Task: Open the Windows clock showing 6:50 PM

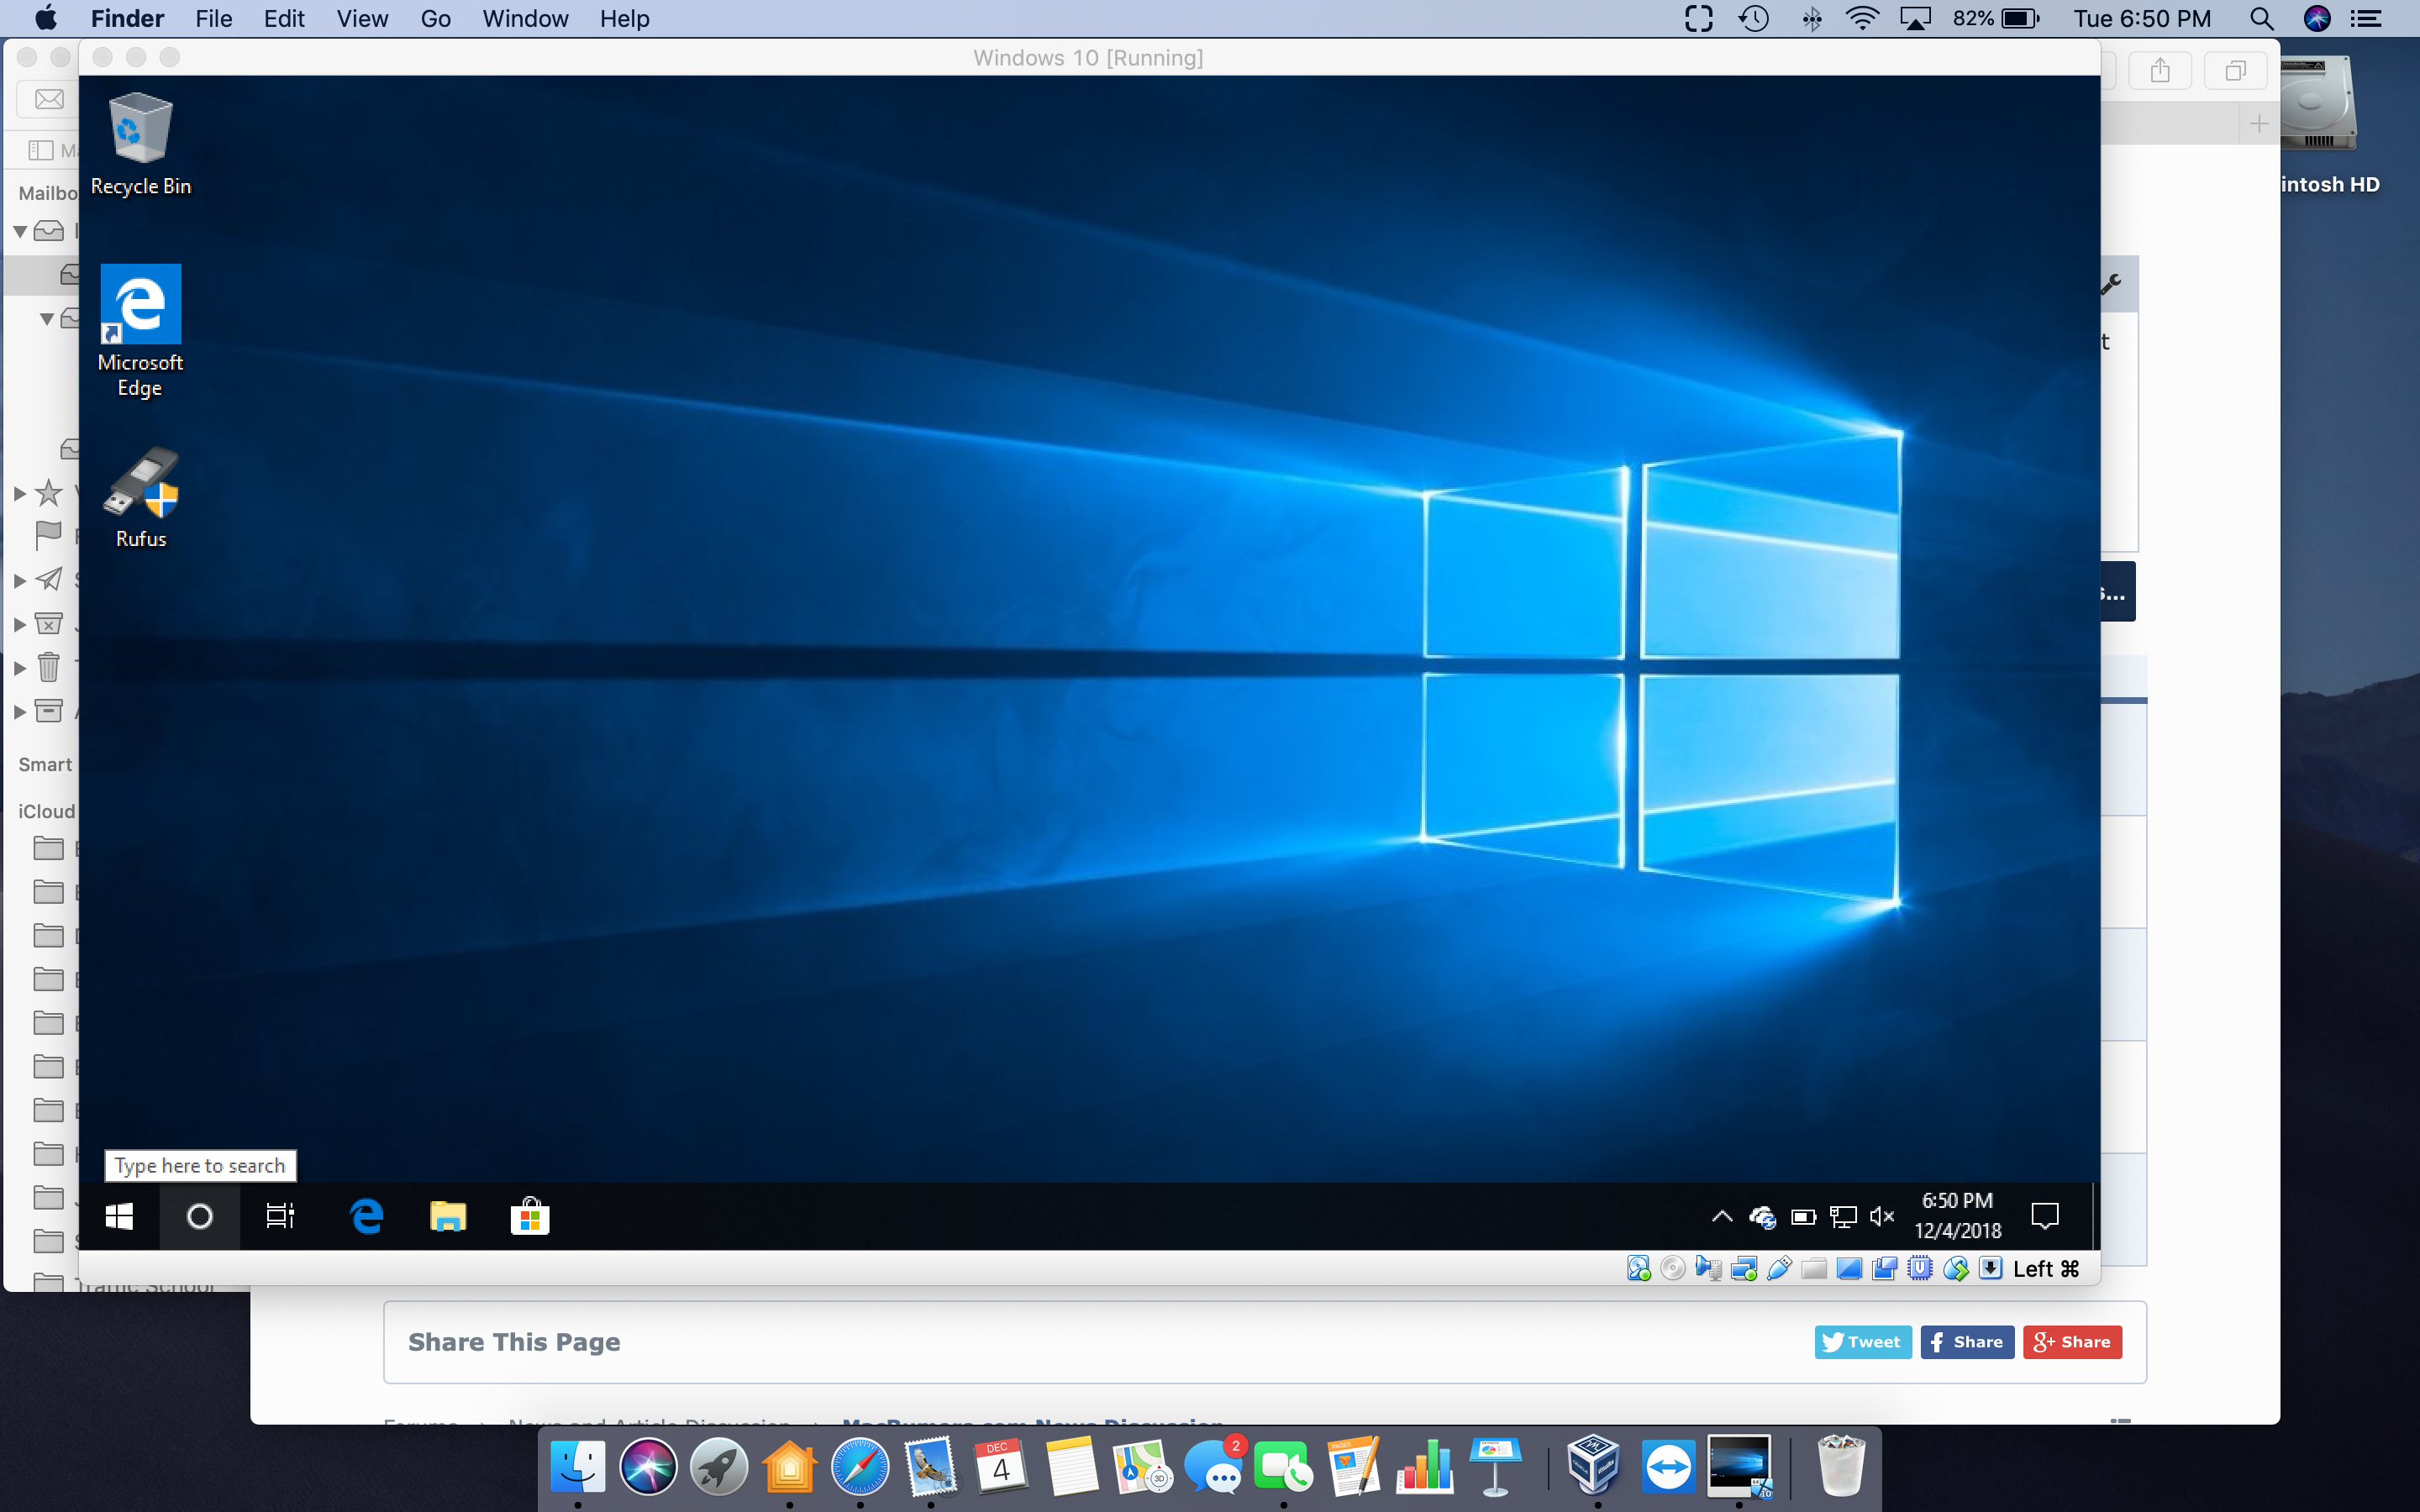Action: pyautogui.click(x=1957, y=1216)
